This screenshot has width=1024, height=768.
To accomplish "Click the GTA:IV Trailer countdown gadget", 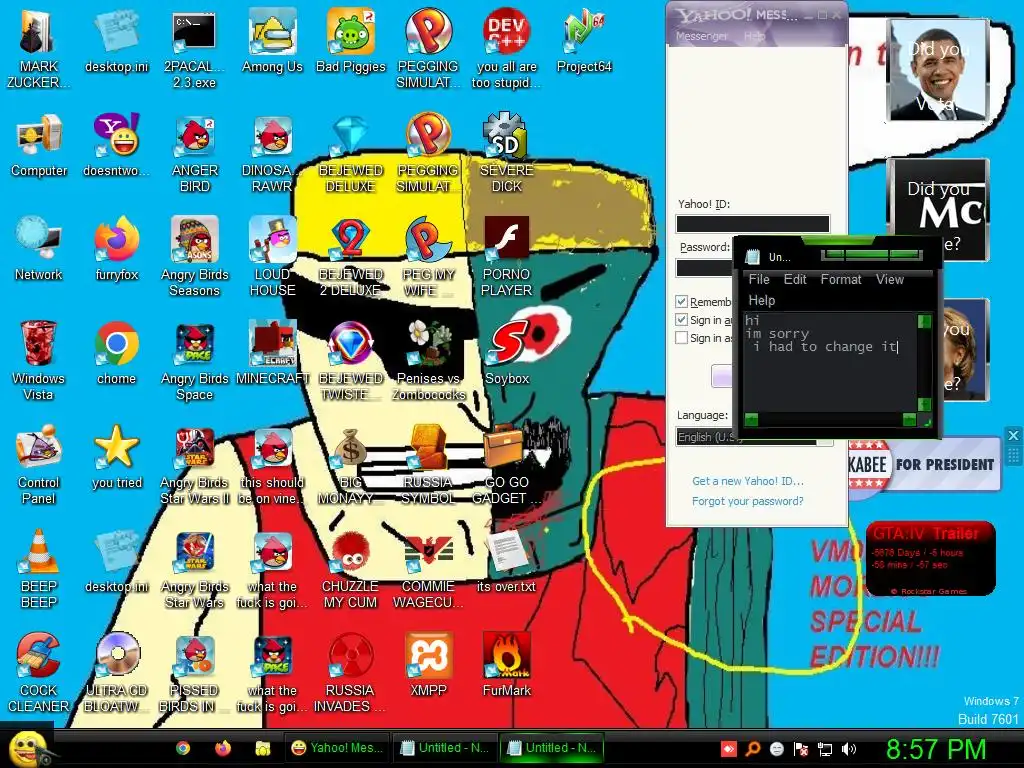I will click(x=931, y=558).
